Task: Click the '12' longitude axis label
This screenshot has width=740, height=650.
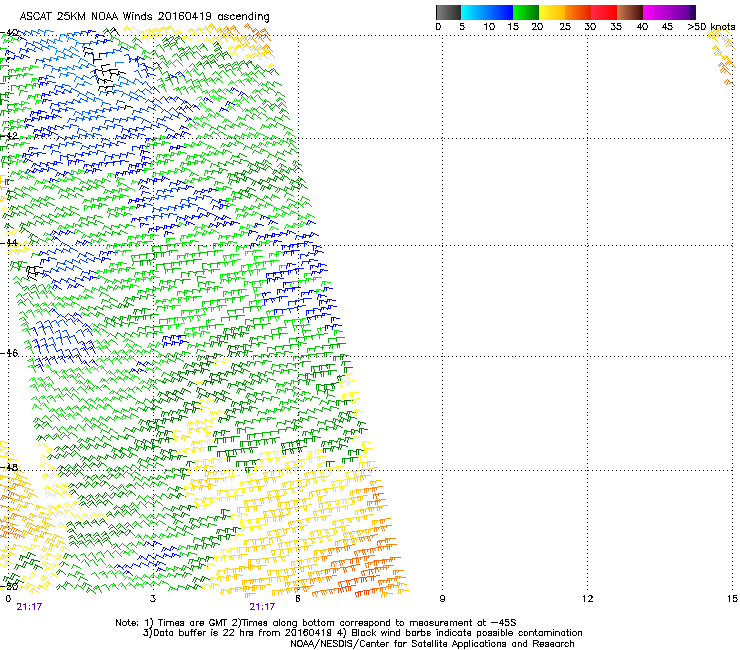Action: pyautogui.click(x=587, y=599)
